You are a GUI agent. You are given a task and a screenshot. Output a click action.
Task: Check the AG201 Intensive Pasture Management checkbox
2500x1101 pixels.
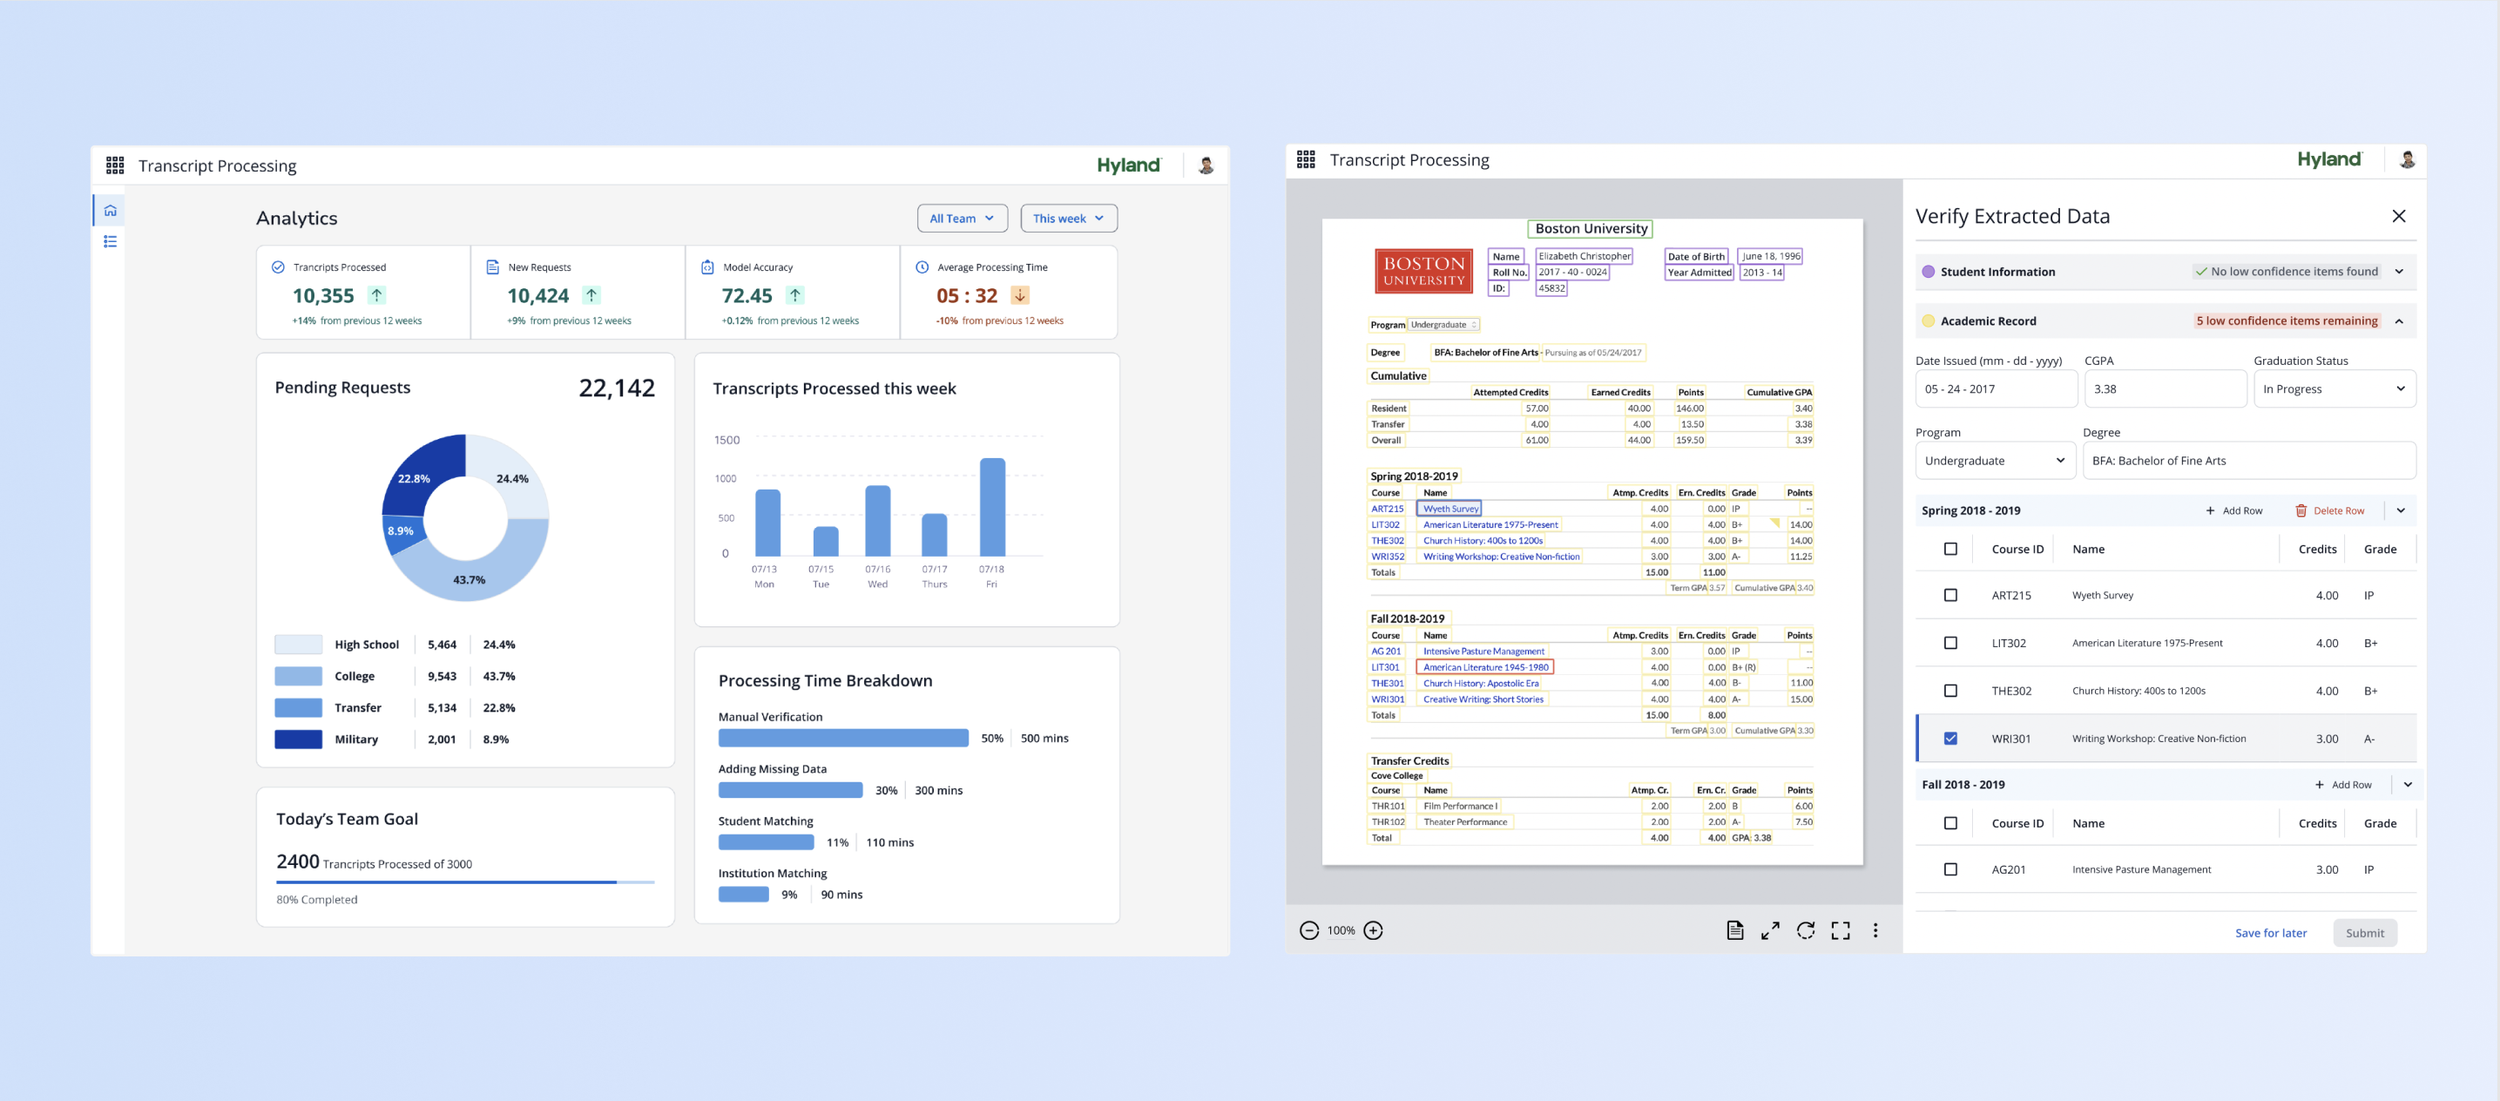point(1950,870)
